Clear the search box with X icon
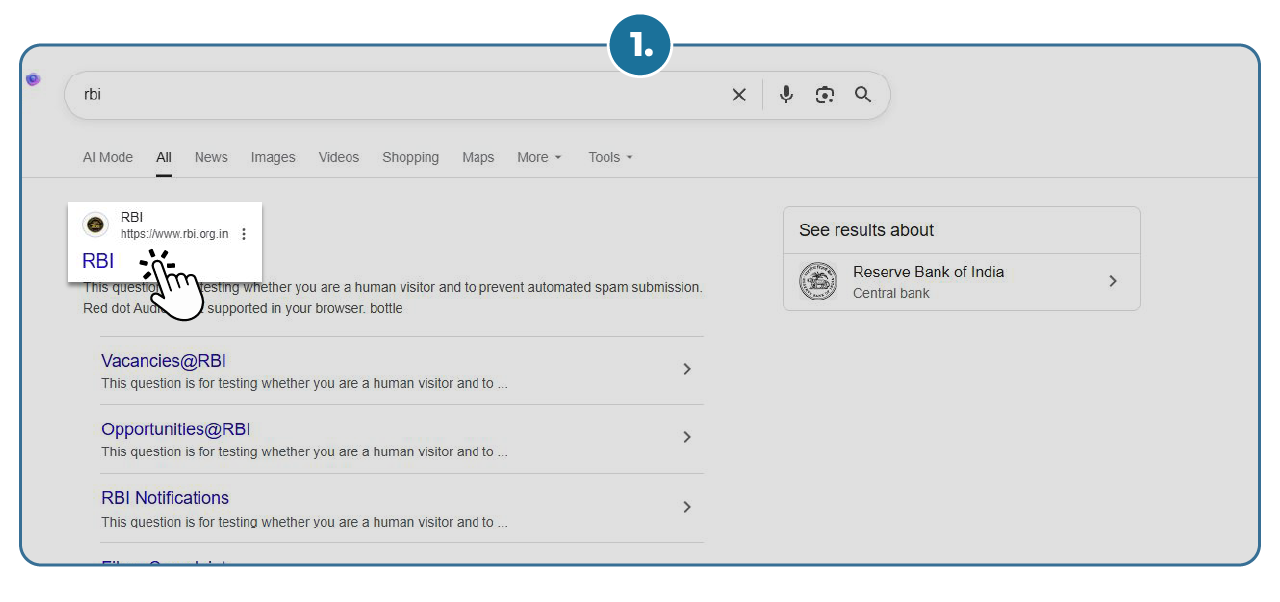The image size is (1280, 602). pyautogui.click(x=739, y=95)
